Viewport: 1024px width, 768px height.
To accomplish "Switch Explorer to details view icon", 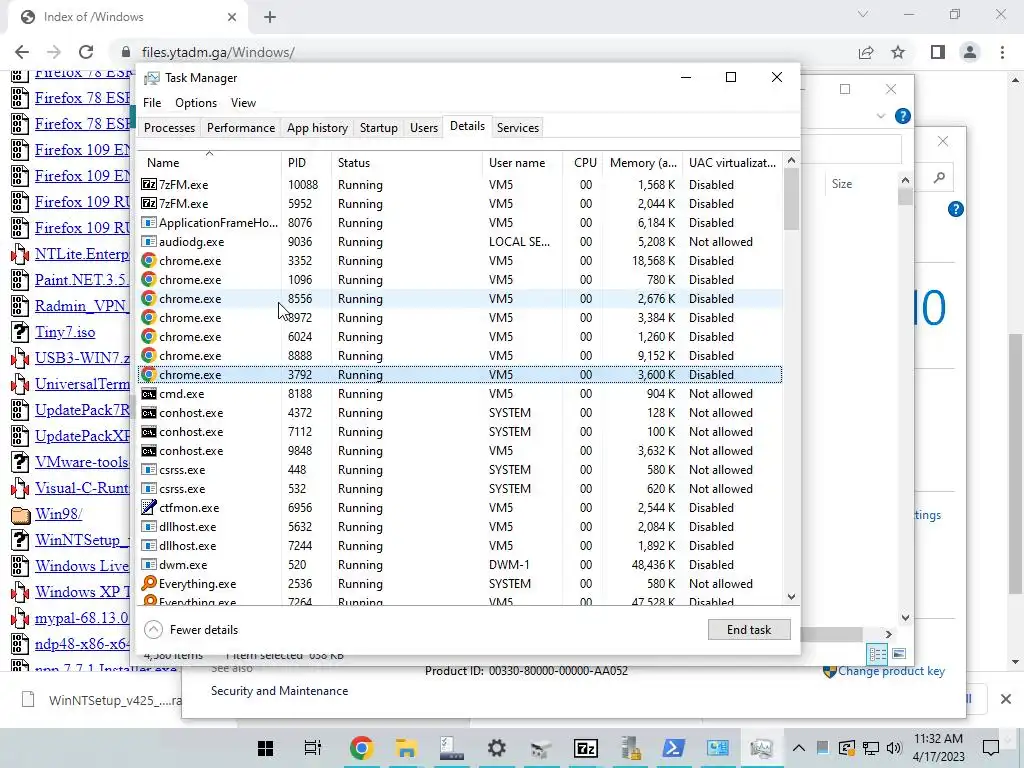I will click(878, 654).
